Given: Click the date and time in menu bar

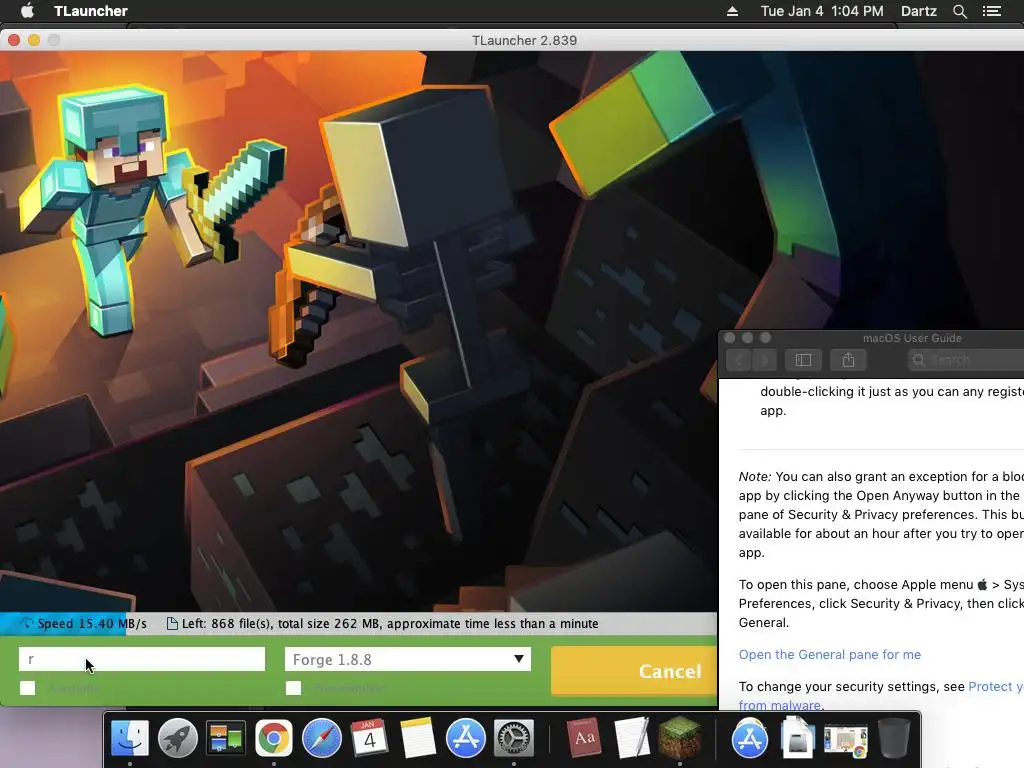Looking at the screenshot, I should click(x=822, y=11).
